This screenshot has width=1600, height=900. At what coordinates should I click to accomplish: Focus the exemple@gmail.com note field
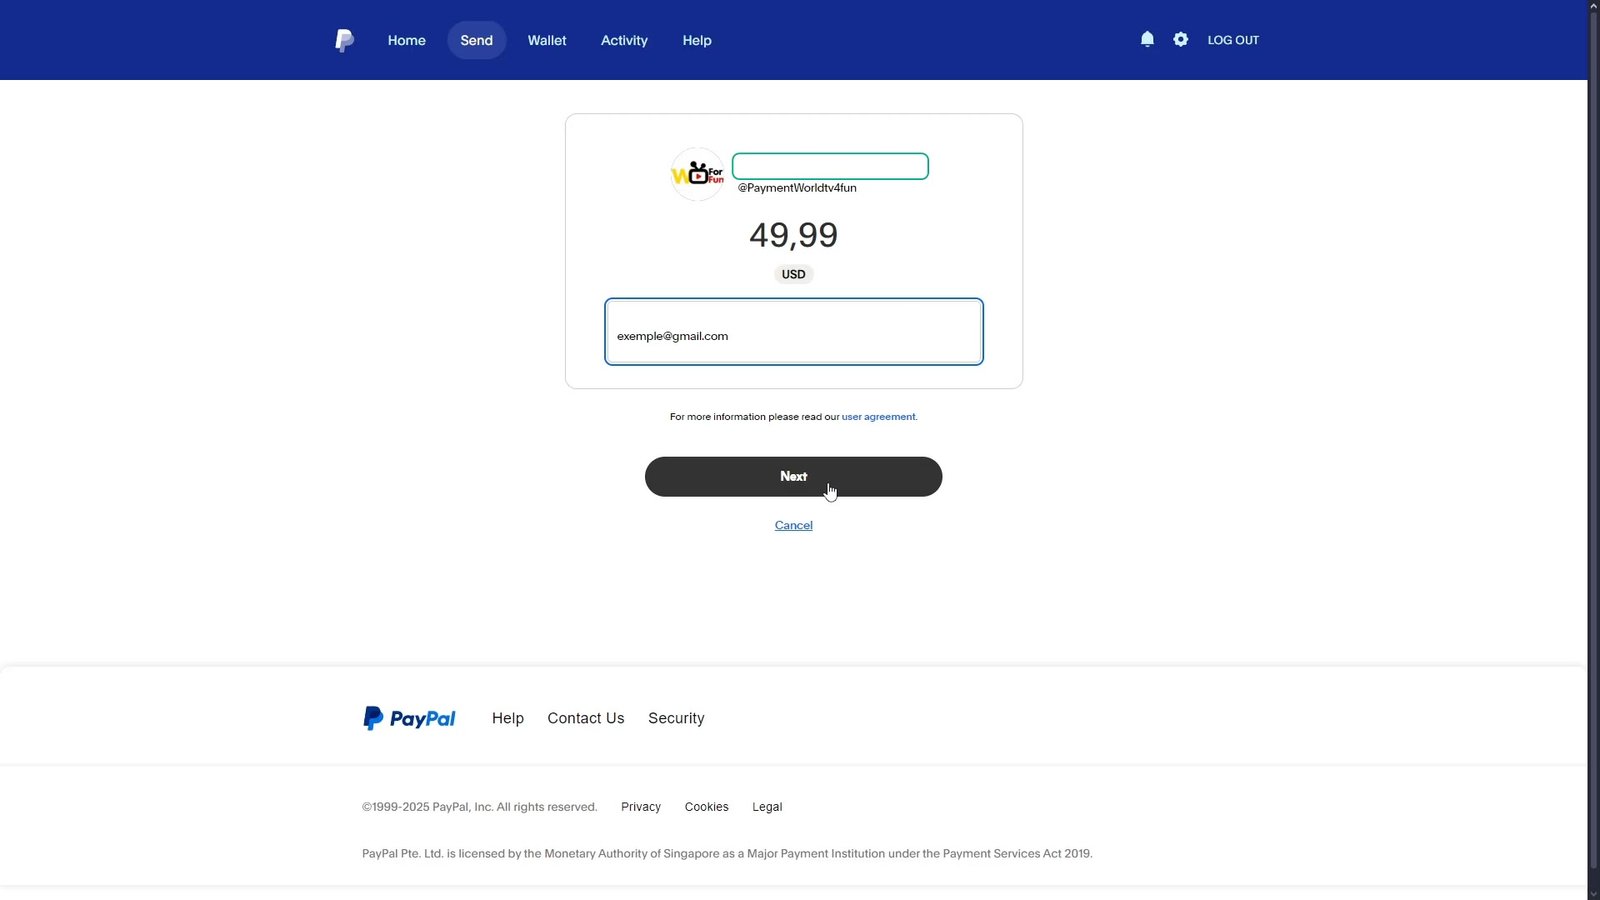pyautogui.click(x=794, y=332)
